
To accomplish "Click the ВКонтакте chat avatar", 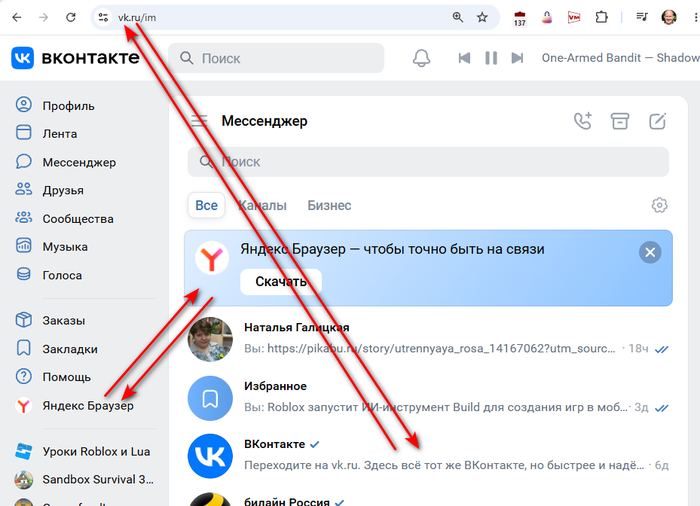I will pos(210,456).
